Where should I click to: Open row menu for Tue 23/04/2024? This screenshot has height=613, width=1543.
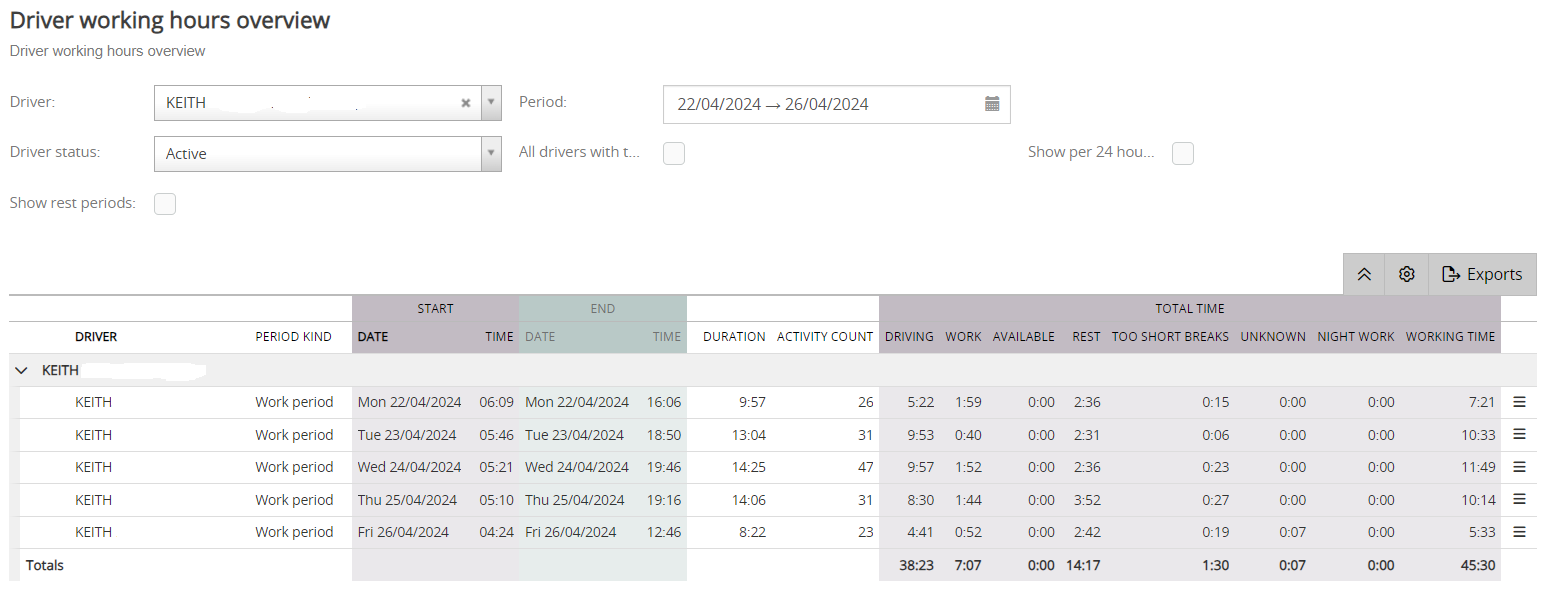(x=1519, y=434)
